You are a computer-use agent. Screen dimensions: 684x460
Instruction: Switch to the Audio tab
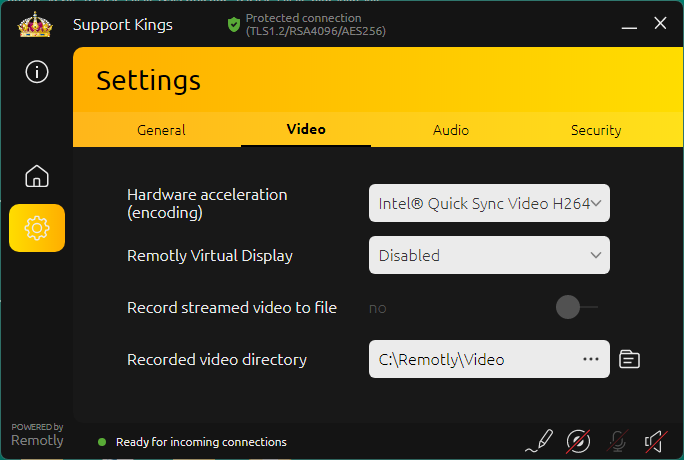point(451,130)
